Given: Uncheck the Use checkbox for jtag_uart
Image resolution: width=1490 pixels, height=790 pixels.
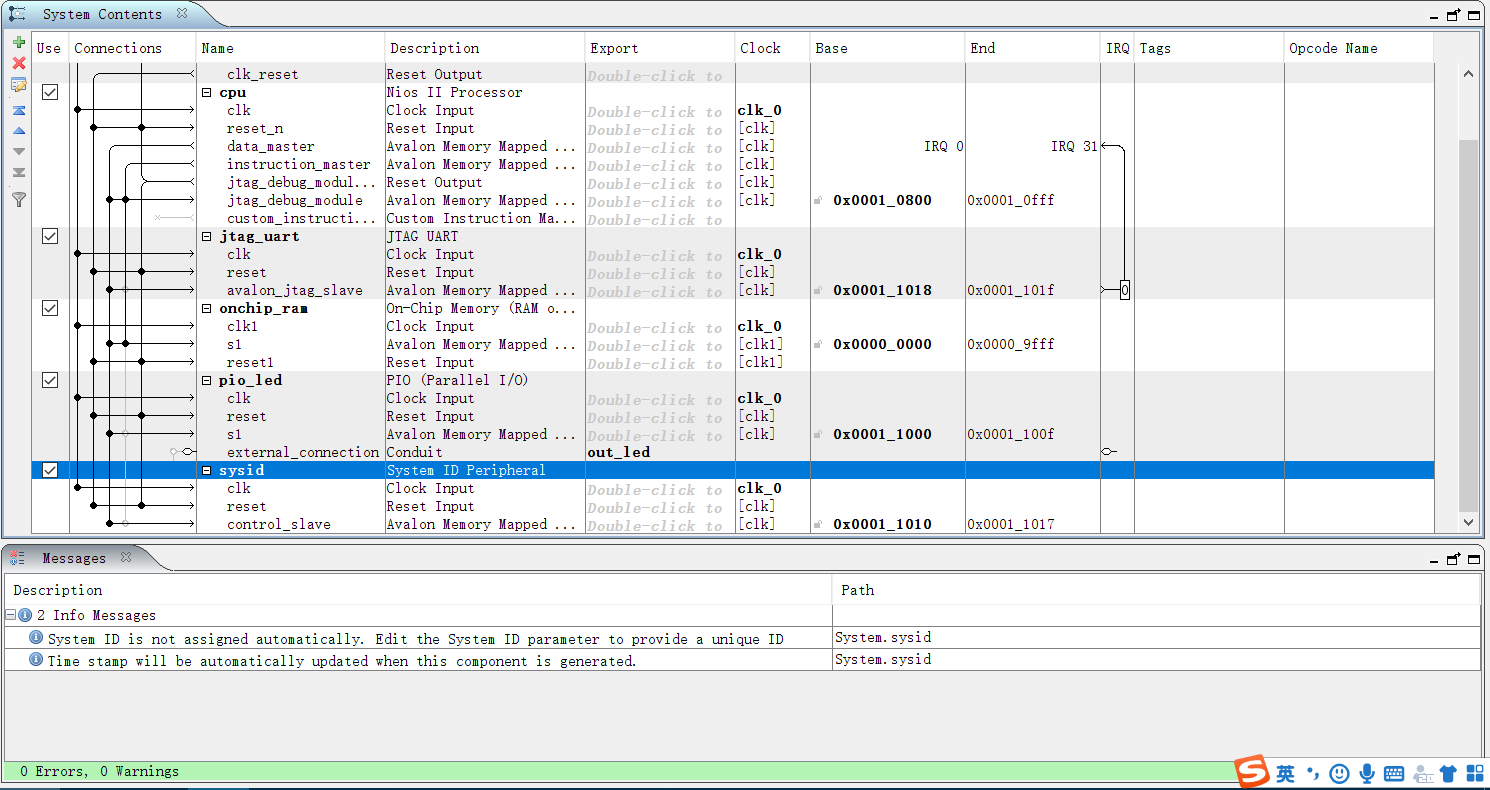Looking at the screenshot, I should 50,236.
